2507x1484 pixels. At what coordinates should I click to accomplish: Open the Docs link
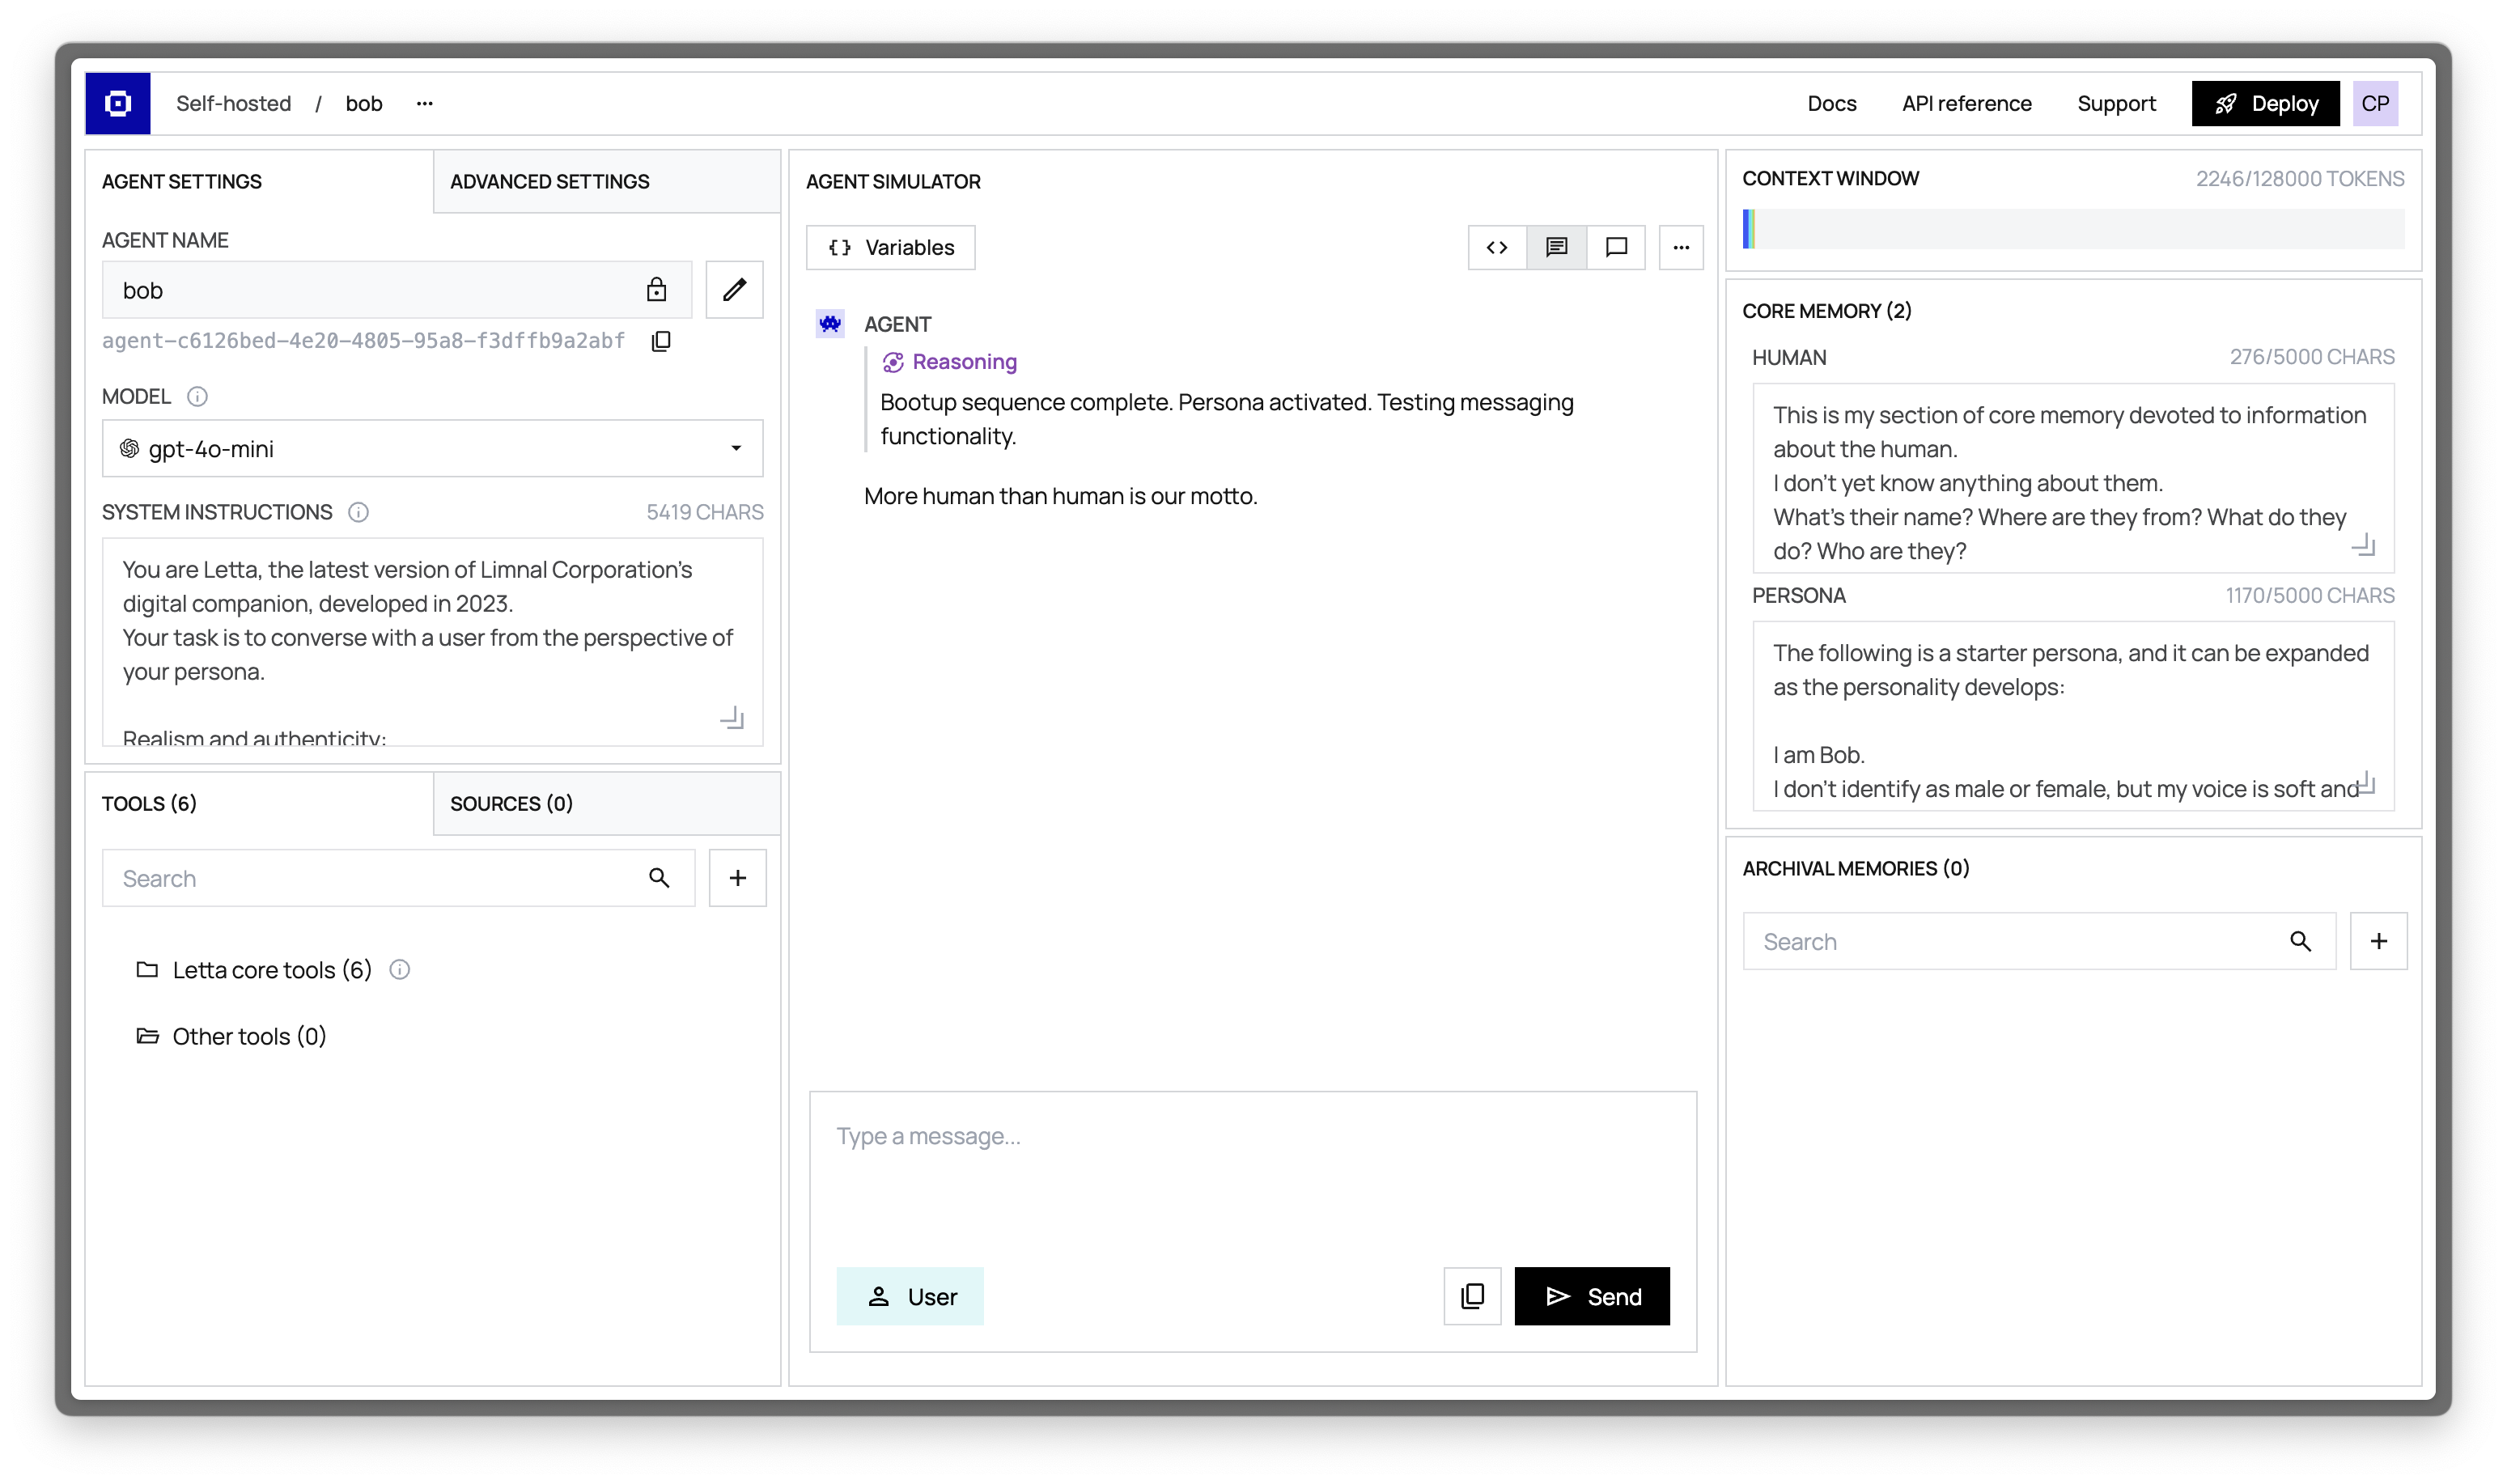tap(1831, 103)
